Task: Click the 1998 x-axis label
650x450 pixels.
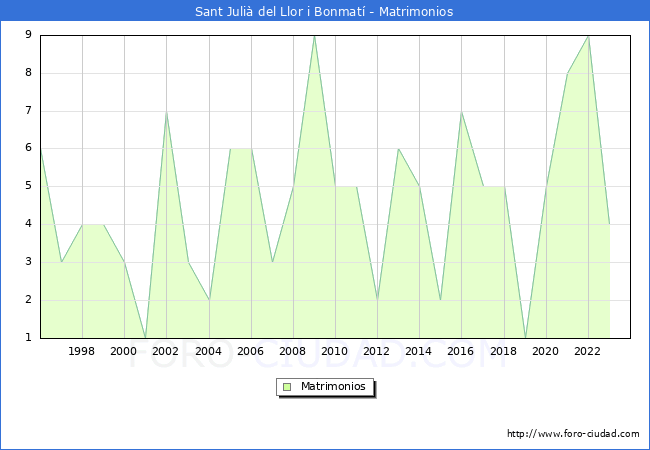Action: tap(82, 351)
